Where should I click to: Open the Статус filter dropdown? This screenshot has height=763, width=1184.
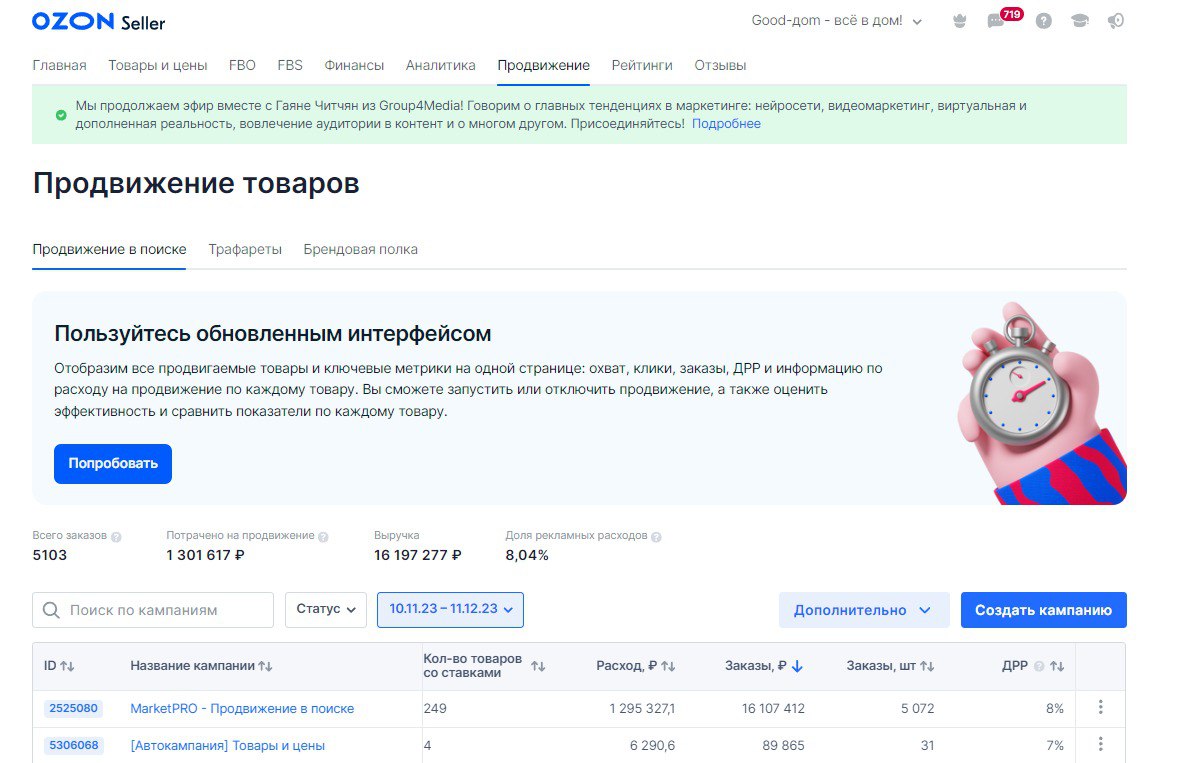pyautogui.click(x=325, y=610)
